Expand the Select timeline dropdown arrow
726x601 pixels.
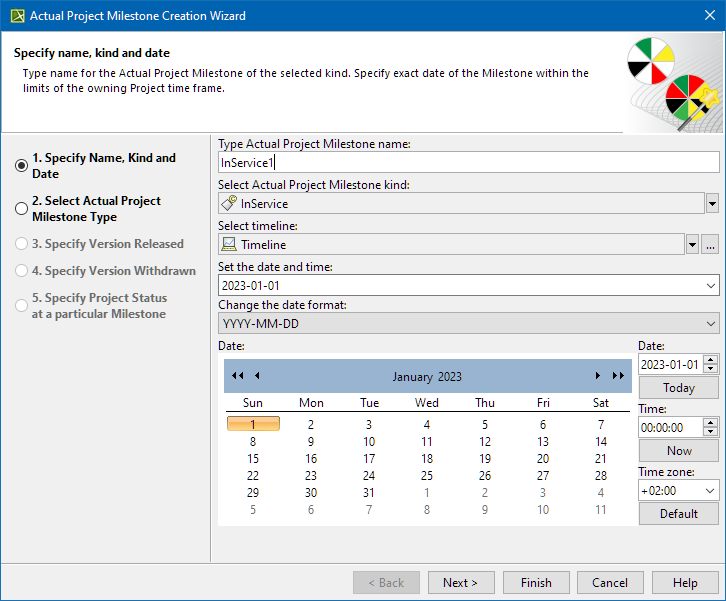coord(692,245)
